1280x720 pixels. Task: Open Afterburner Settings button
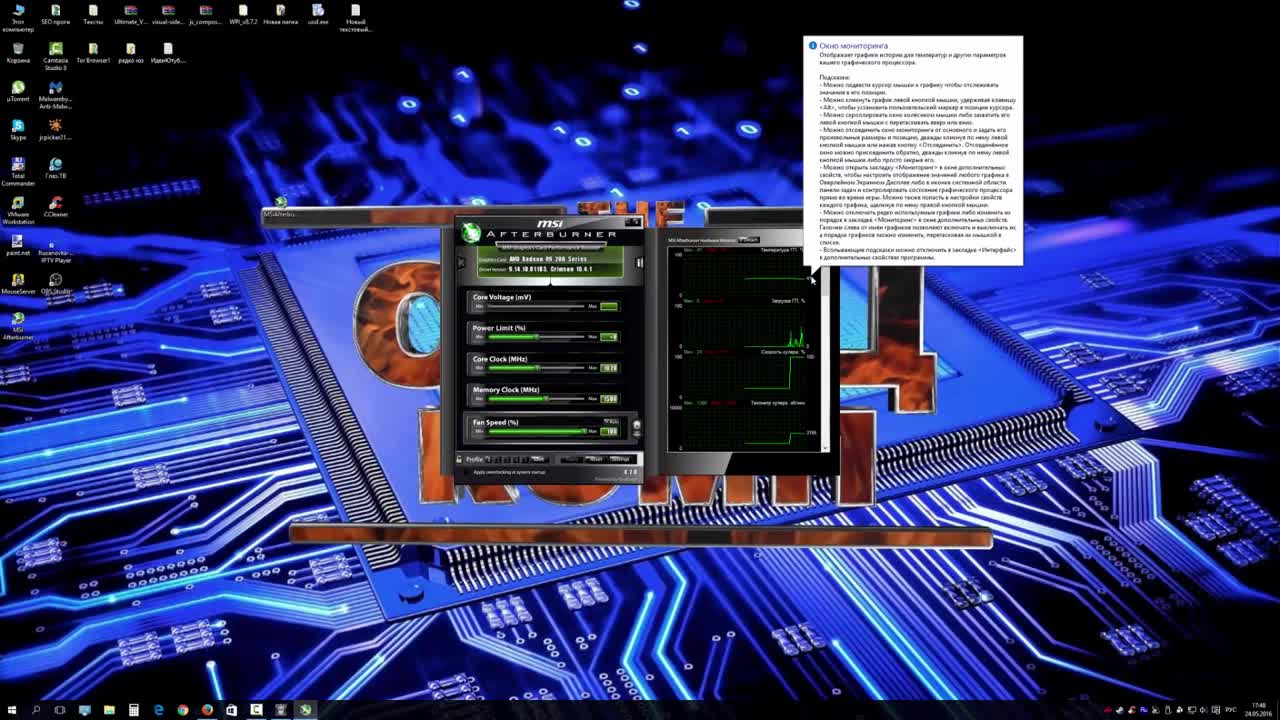click(619, 459)
